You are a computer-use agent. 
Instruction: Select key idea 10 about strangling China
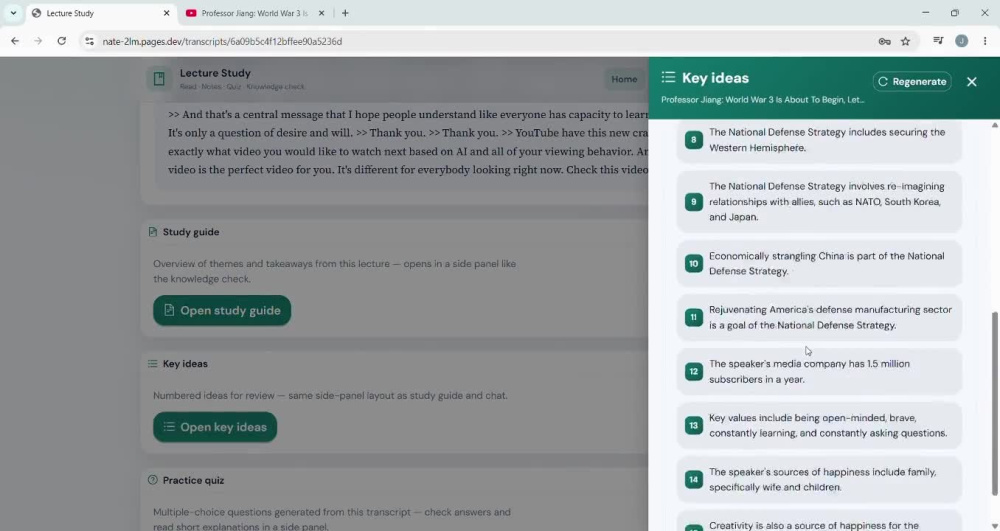tap(819, 264)
